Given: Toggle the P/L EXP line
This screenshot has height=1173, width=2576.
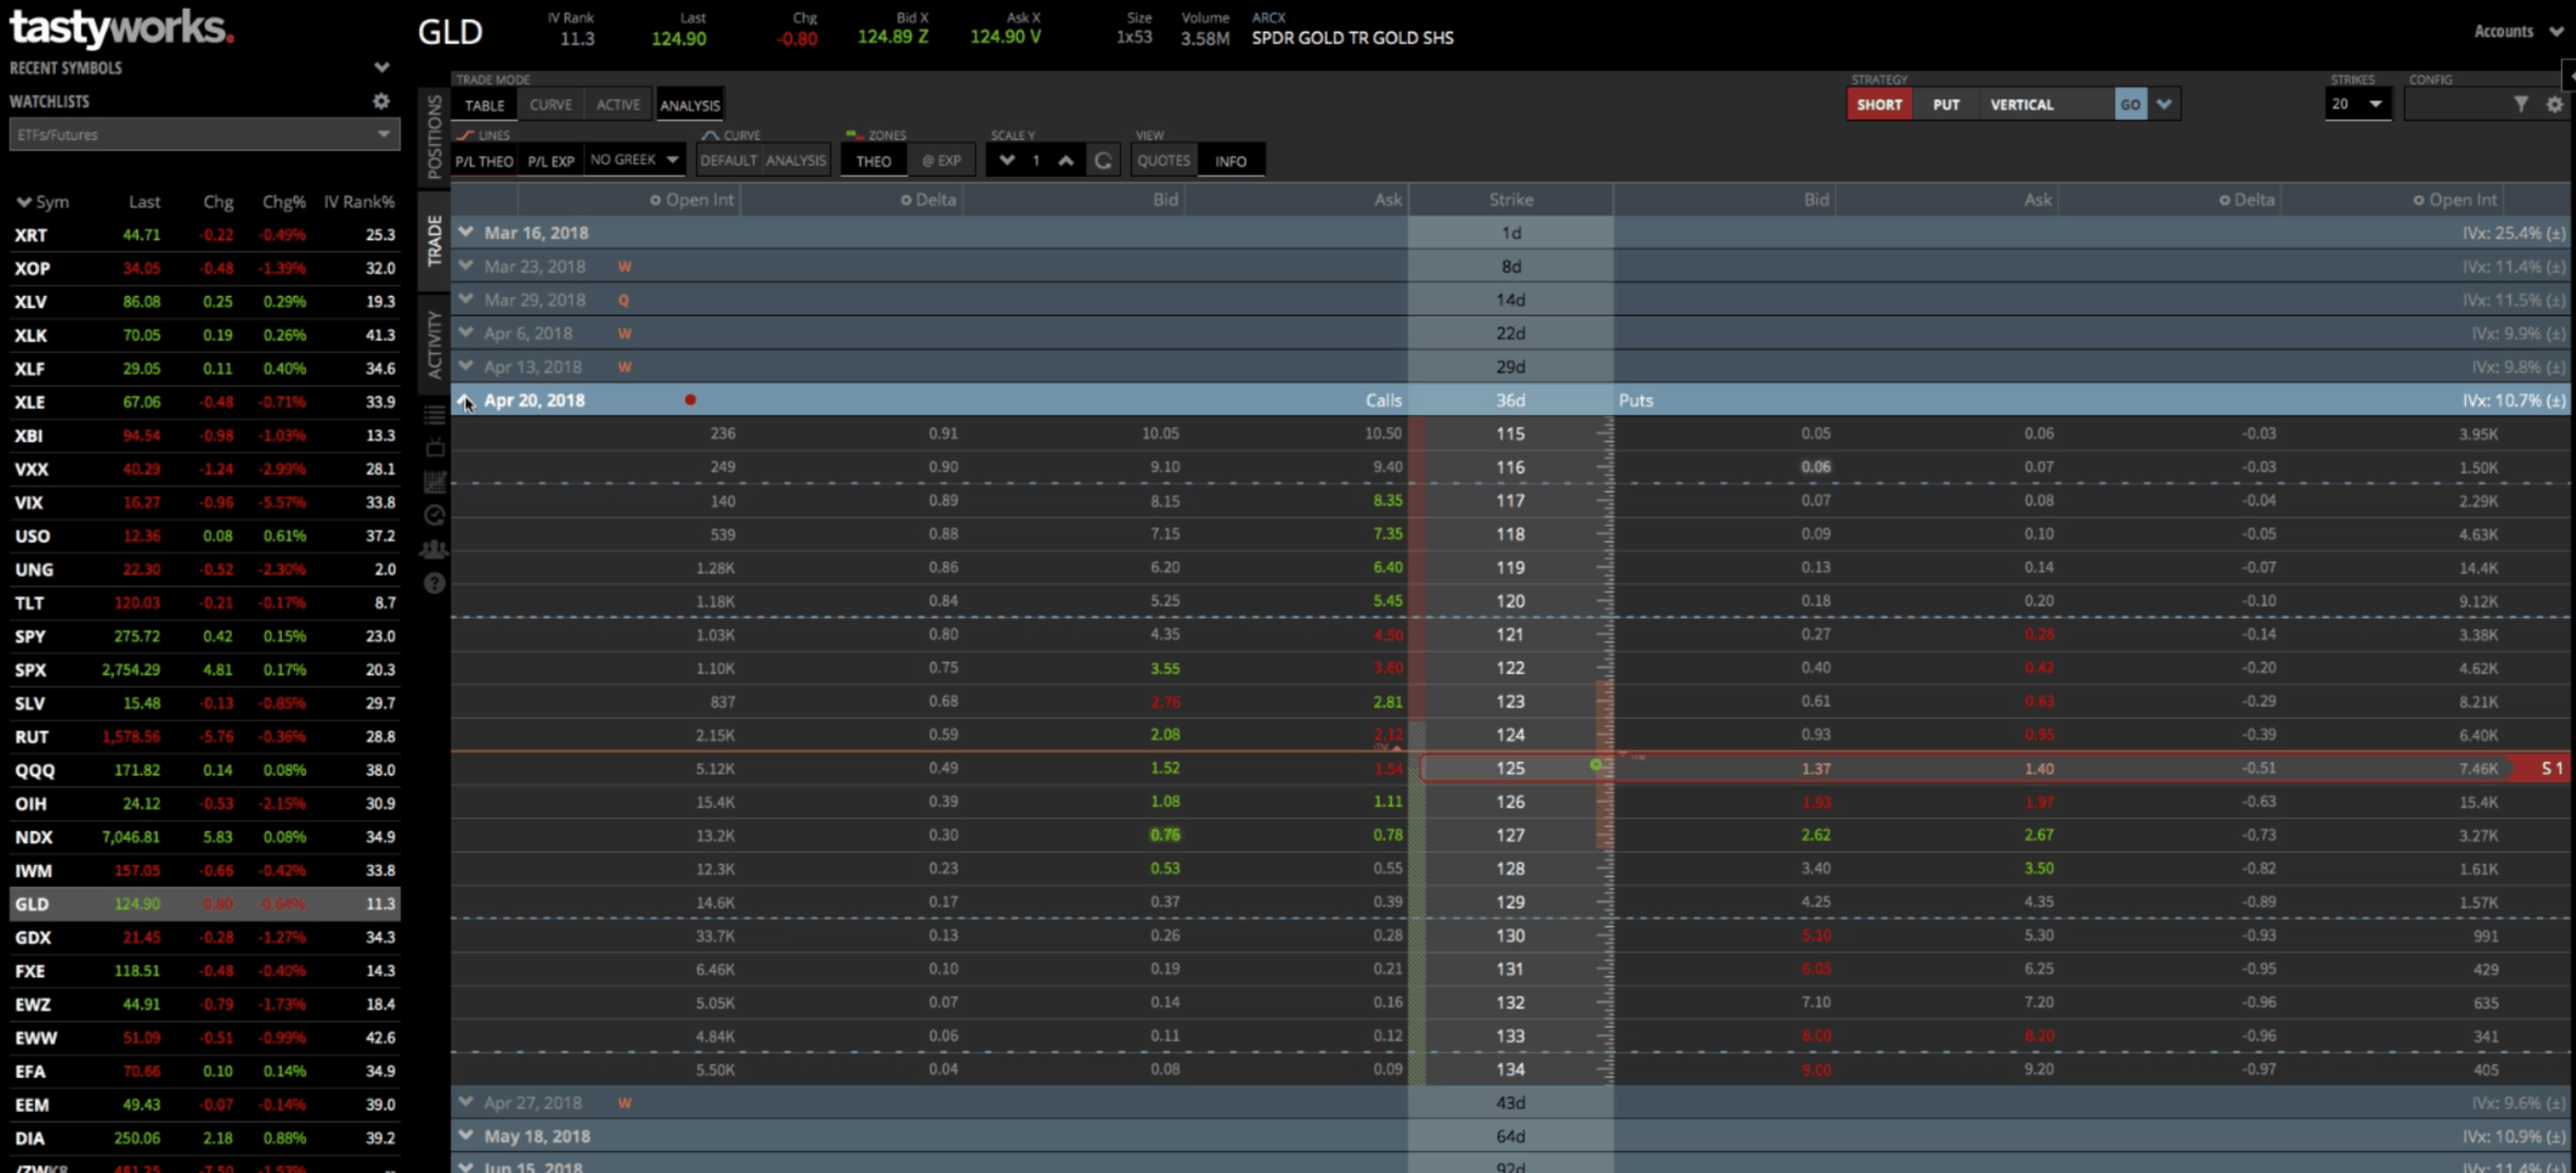Looking at the screenshot, I should tap(551, 161).
